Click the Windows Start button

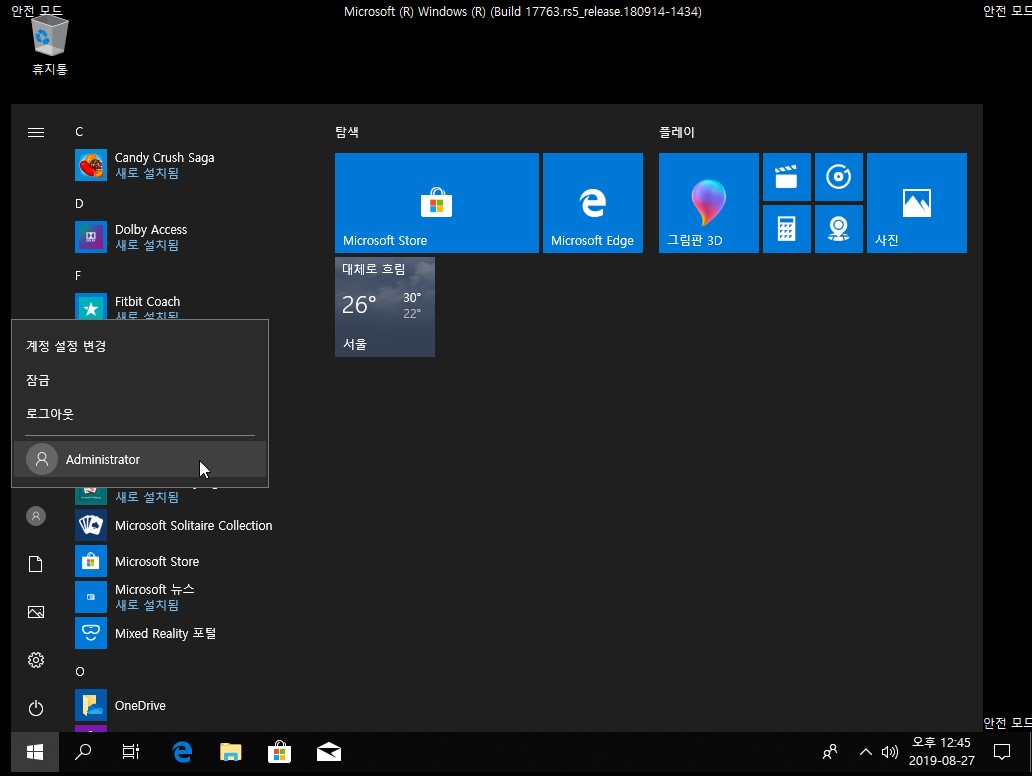point(35,752)
